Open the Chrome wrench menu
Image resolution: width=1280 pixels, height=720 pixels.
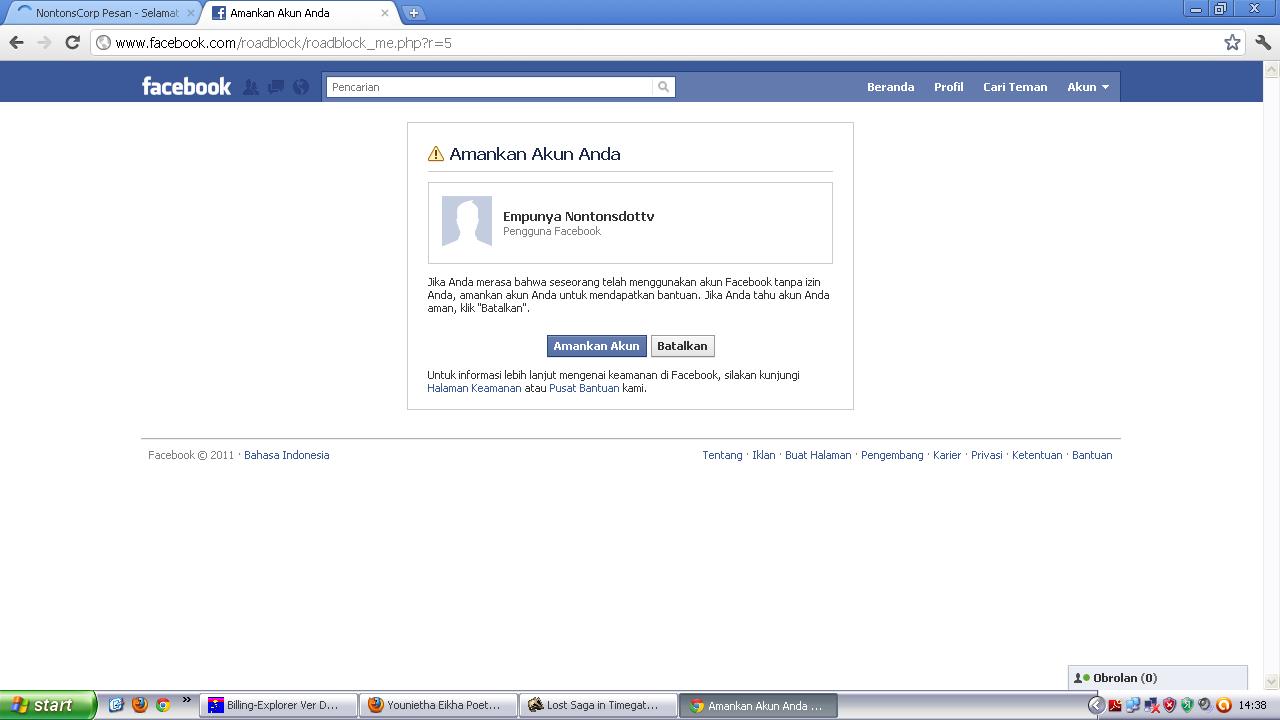(1263, 42)
